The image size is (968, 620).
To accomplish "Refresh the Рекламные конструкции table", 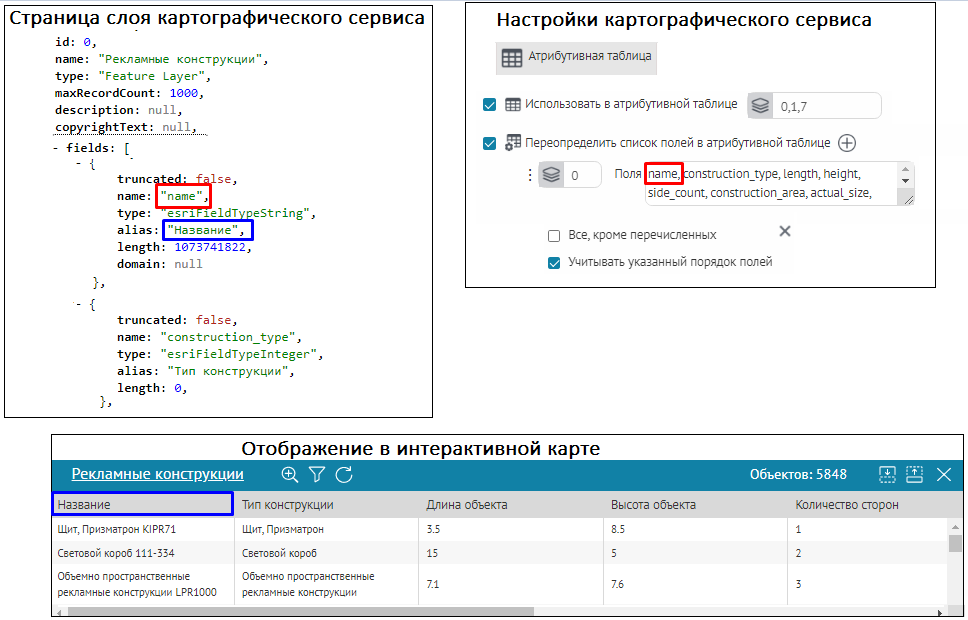I will point(344,475).
